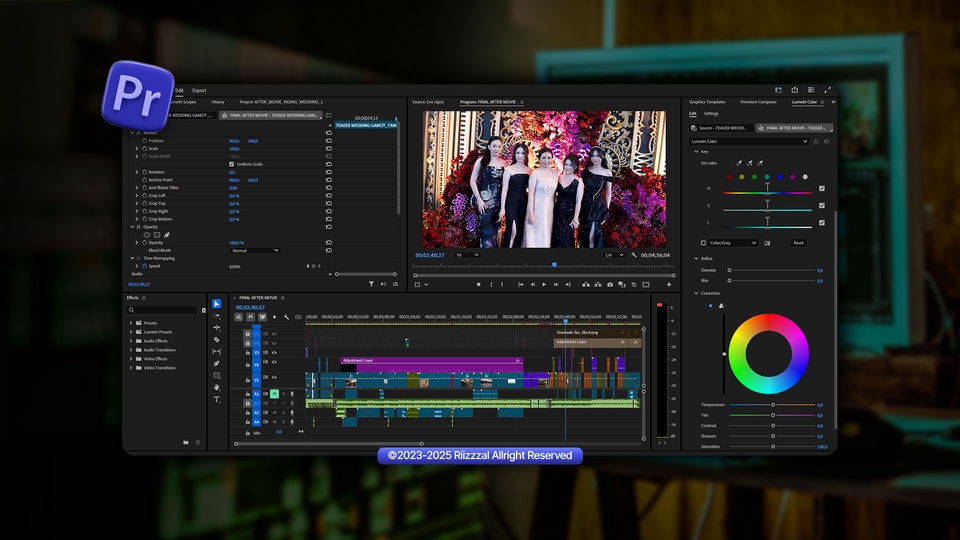Click the Lift button in Program monitor
This screenshot has height=540, width=960.
coord(586,284)
